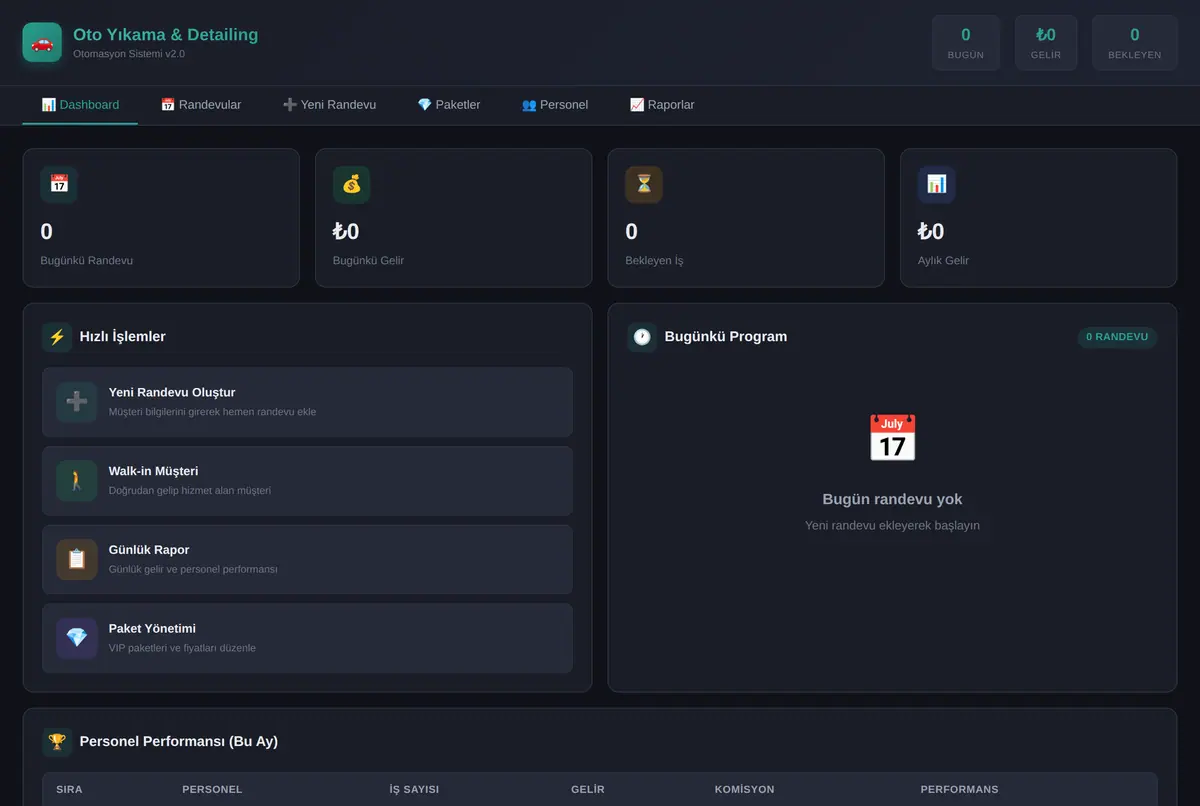The width and height of the screenshot is (1200, 806).
Task: Click the bar chart icon on Aylık Gelir card
Action: tap(937, 184)
